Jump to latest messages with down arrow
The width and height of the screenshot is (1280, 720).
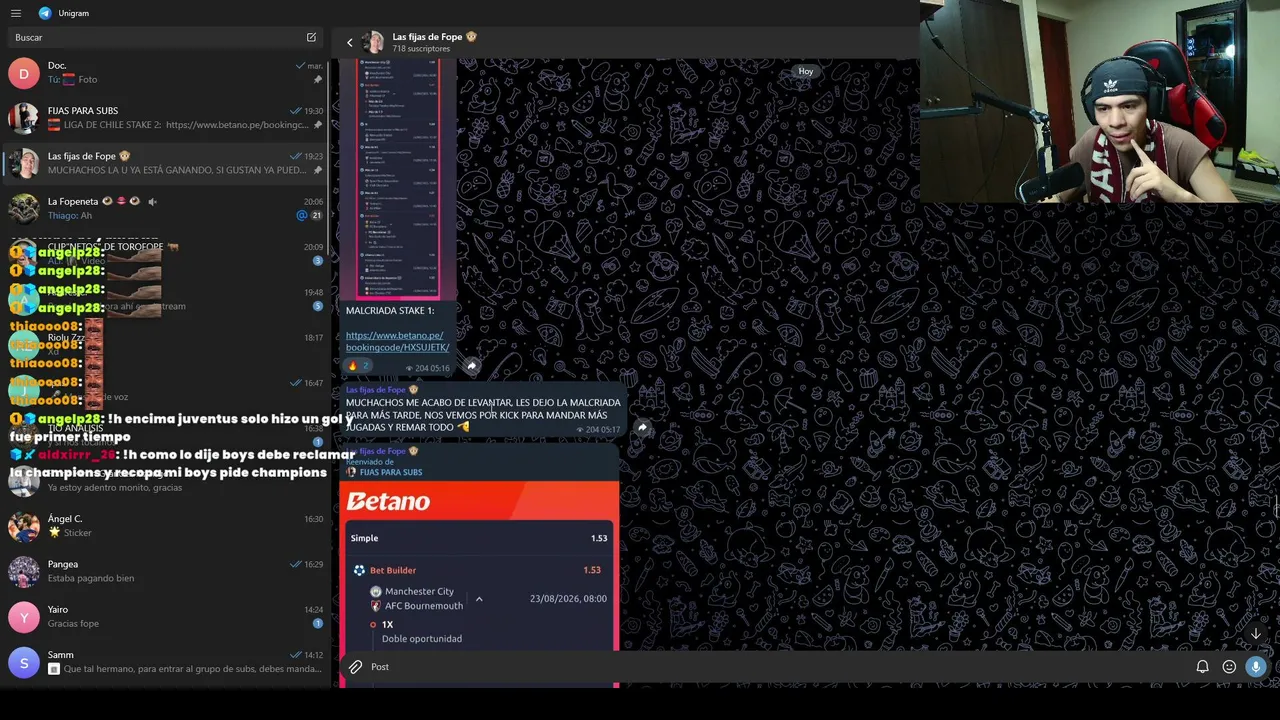pyautogui.click(x=1256, y=633)
